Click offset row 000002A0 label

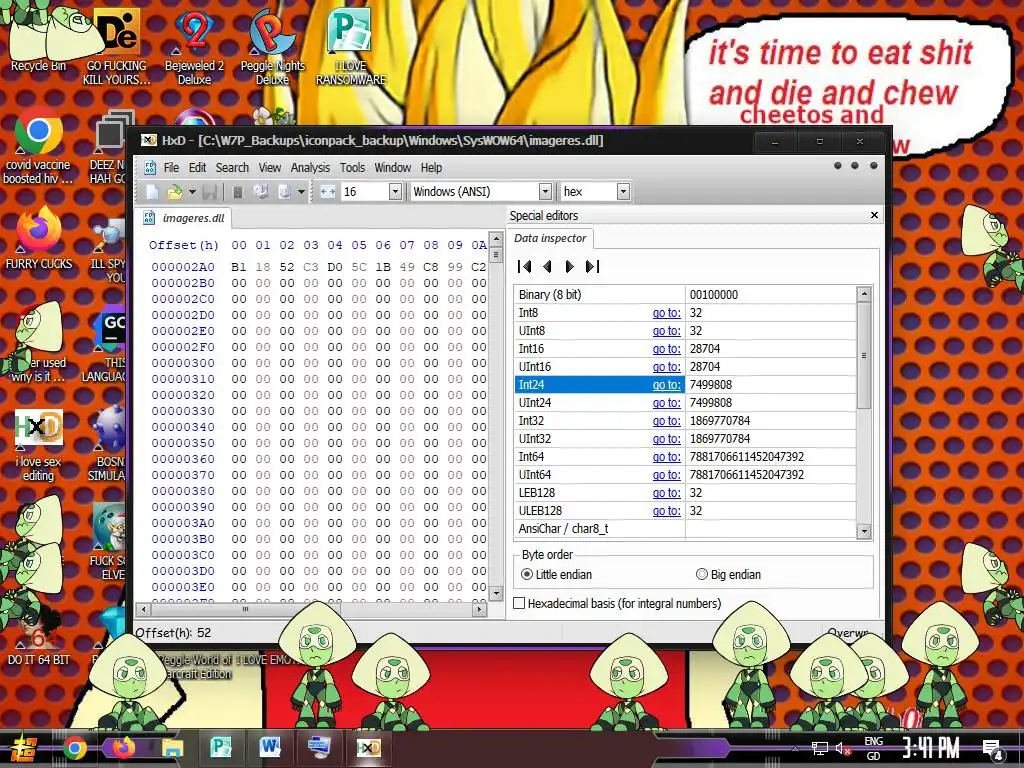point(183,267)
